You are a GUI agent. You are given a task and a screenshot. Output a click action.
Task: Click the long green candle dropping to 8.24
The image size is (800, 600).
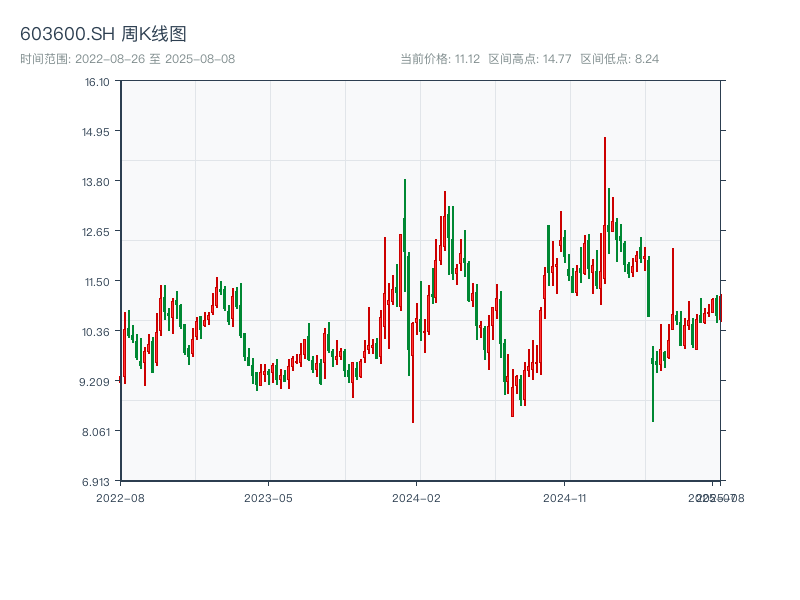[x=653, y=384]
